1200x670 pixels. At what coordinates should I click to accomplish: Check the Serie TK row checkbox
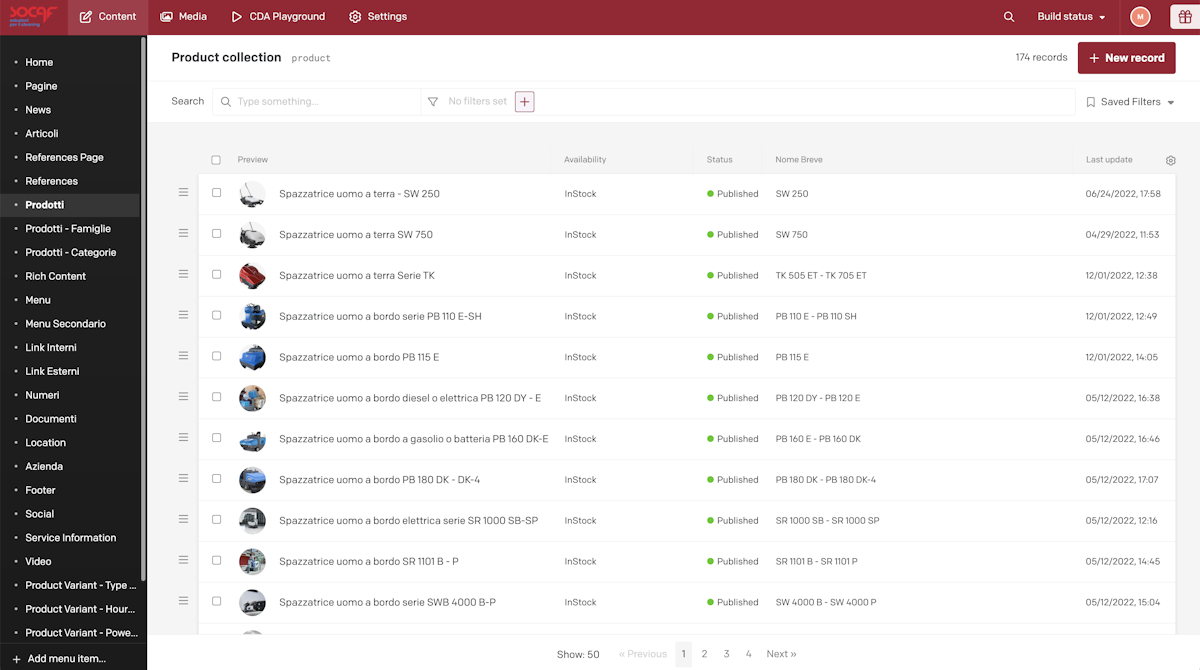(x=216, y=275)
